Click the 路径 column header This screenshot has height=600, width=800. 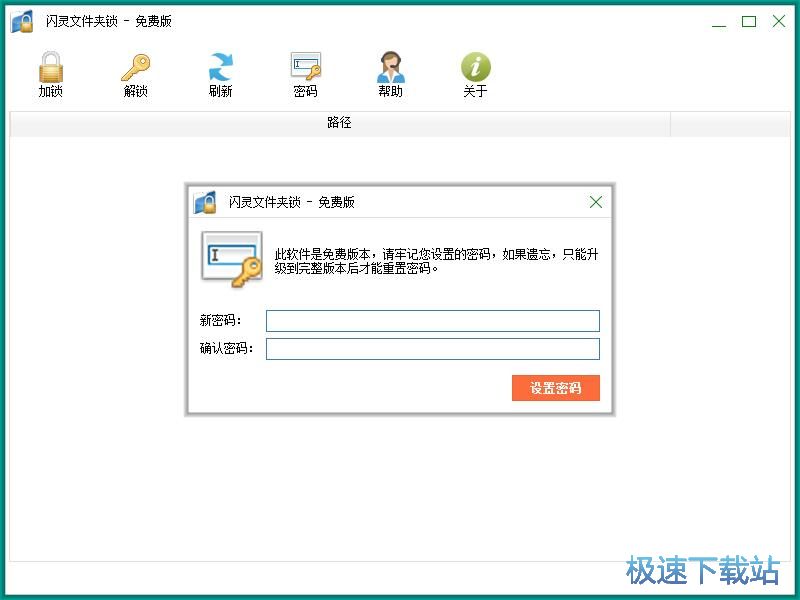point(339,123)
